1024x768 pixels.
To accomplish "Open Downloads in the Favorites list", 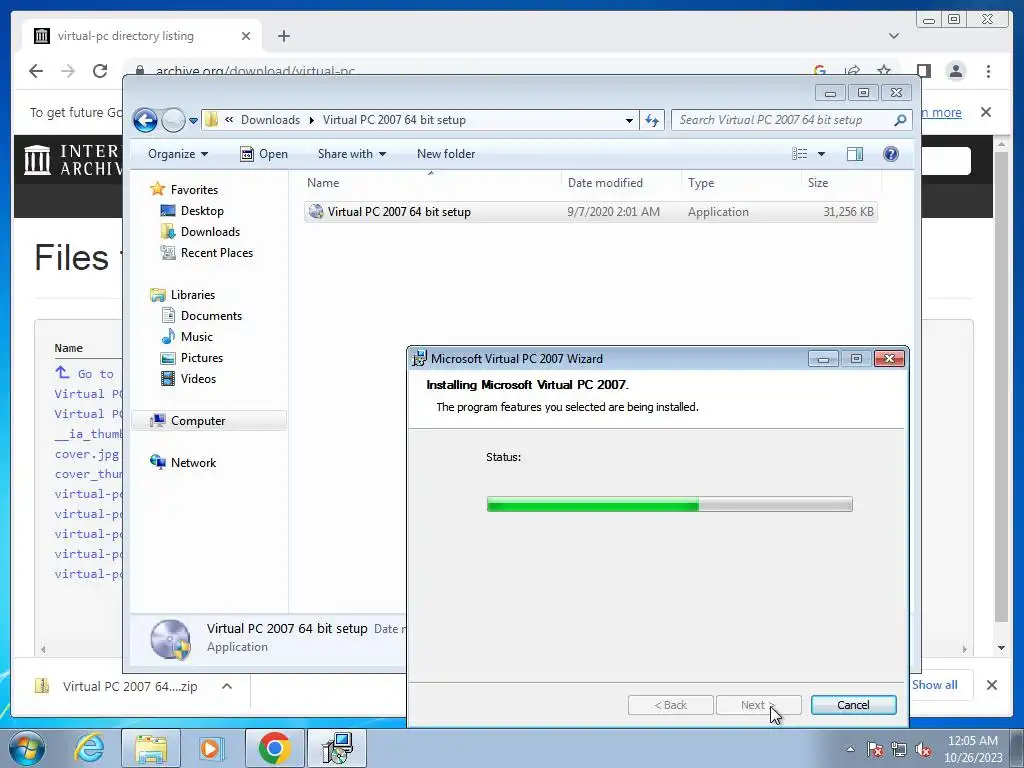I will click(210, 232).
